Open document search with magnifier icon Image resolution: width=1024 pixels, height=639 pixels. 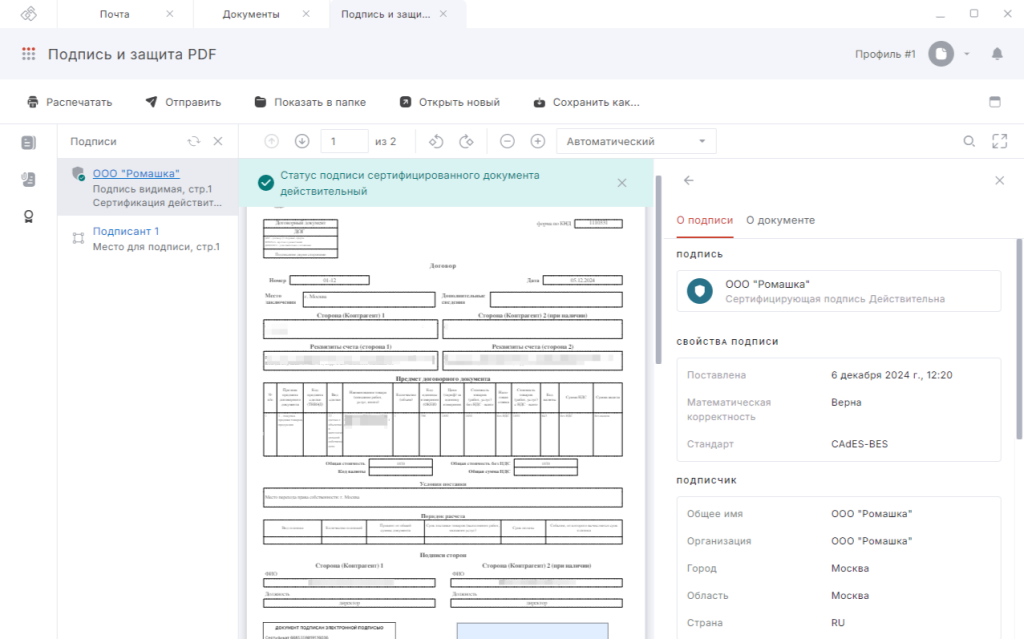(969, 142)
